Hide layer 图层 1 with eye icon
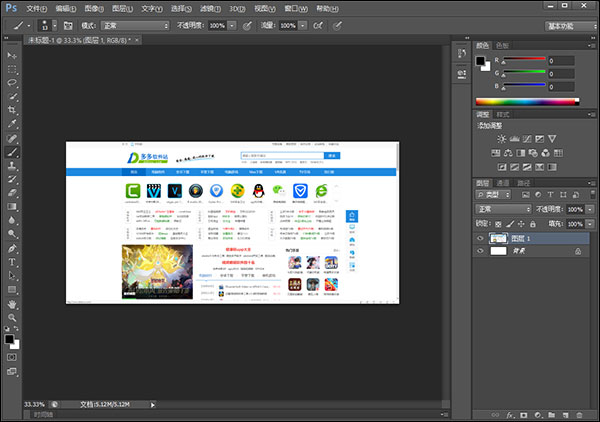Image resolution: width=600 pixels, height=422 pixels. (481, 239)
